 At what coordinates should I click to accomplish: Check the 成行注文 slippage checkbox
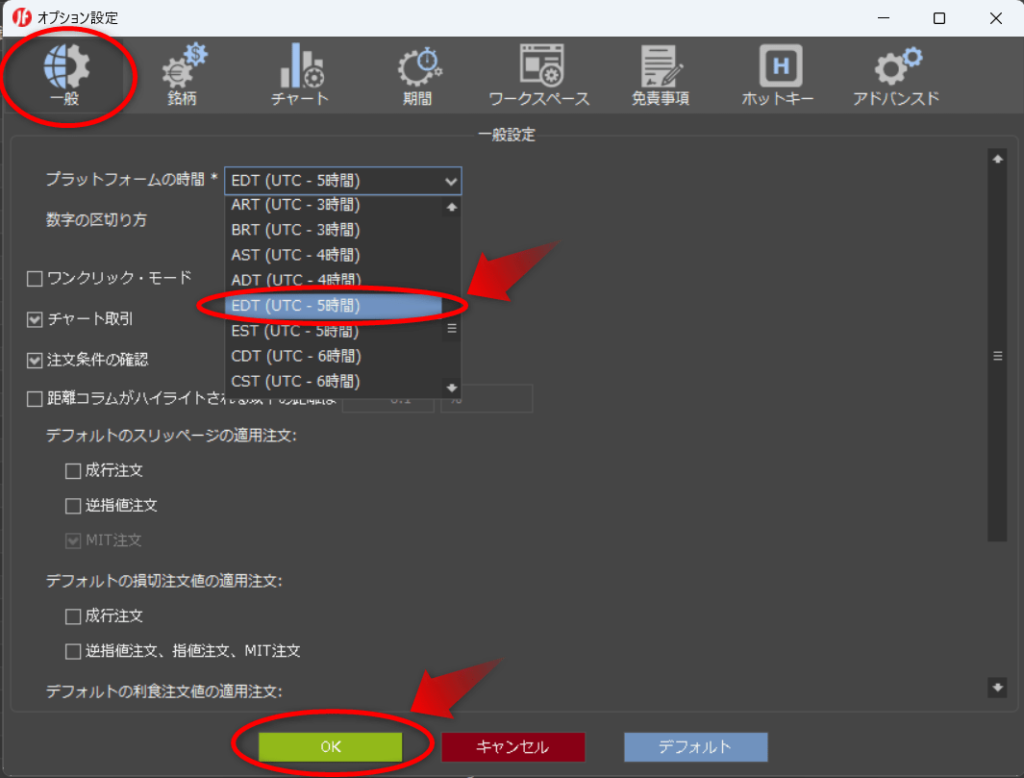point(73,470)
